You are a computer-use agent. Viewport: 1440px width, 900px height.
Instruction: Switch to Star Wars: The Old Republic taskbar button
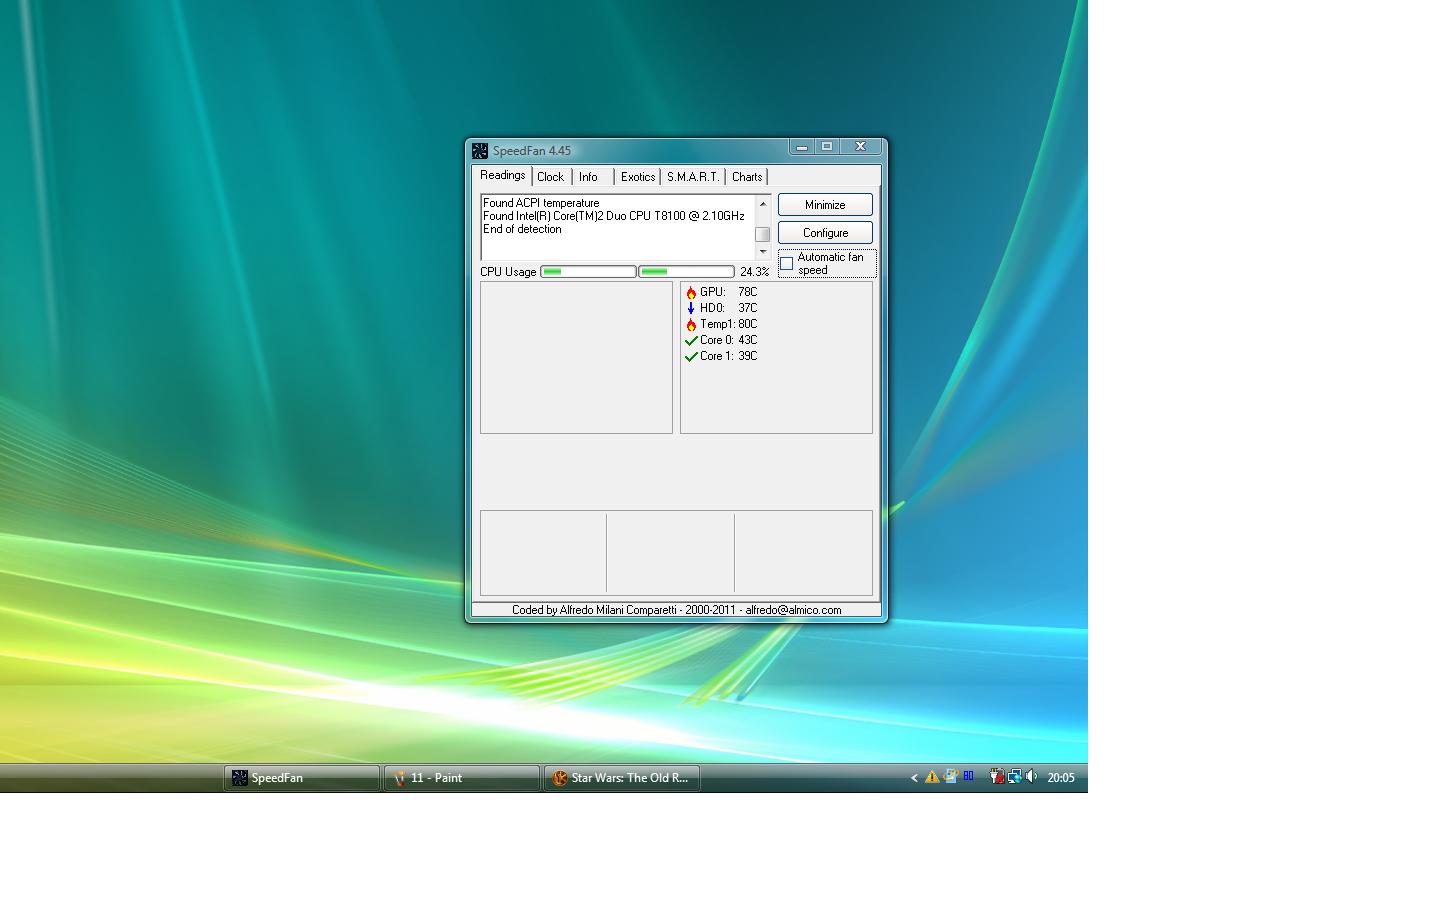coord(622,778)
